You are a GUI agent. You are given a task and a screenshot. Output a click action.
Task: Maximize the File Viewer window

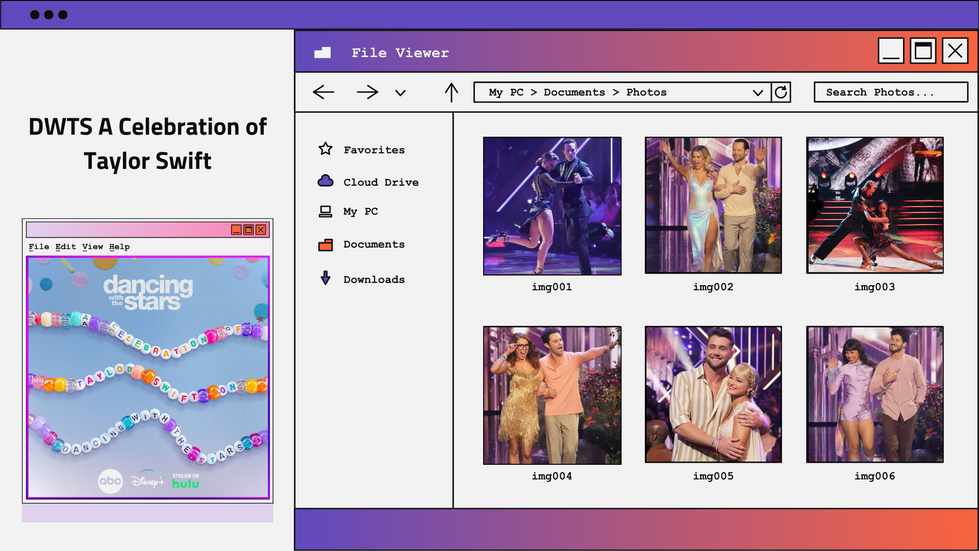coord(923,51)
